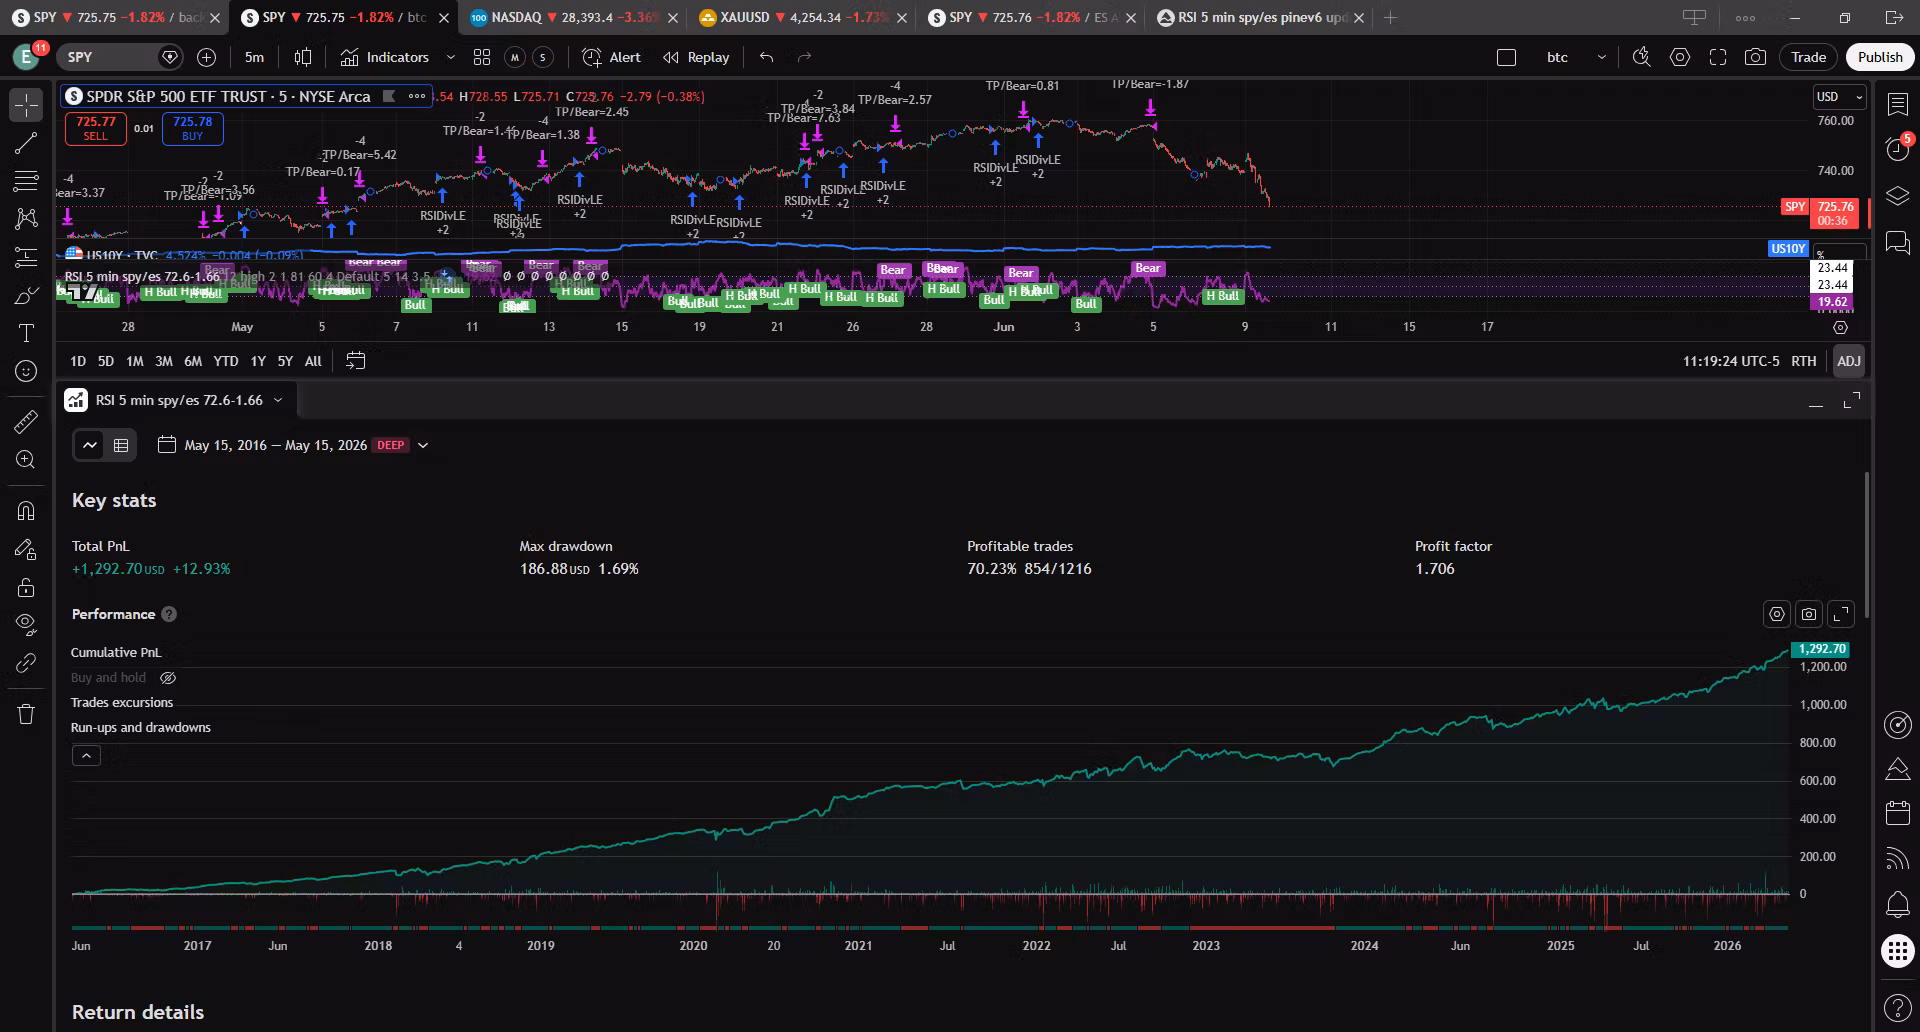This screenshot has width=1920, height=1032.
Task: Take a chart snapshot with camera icon
Action: 1755,57
